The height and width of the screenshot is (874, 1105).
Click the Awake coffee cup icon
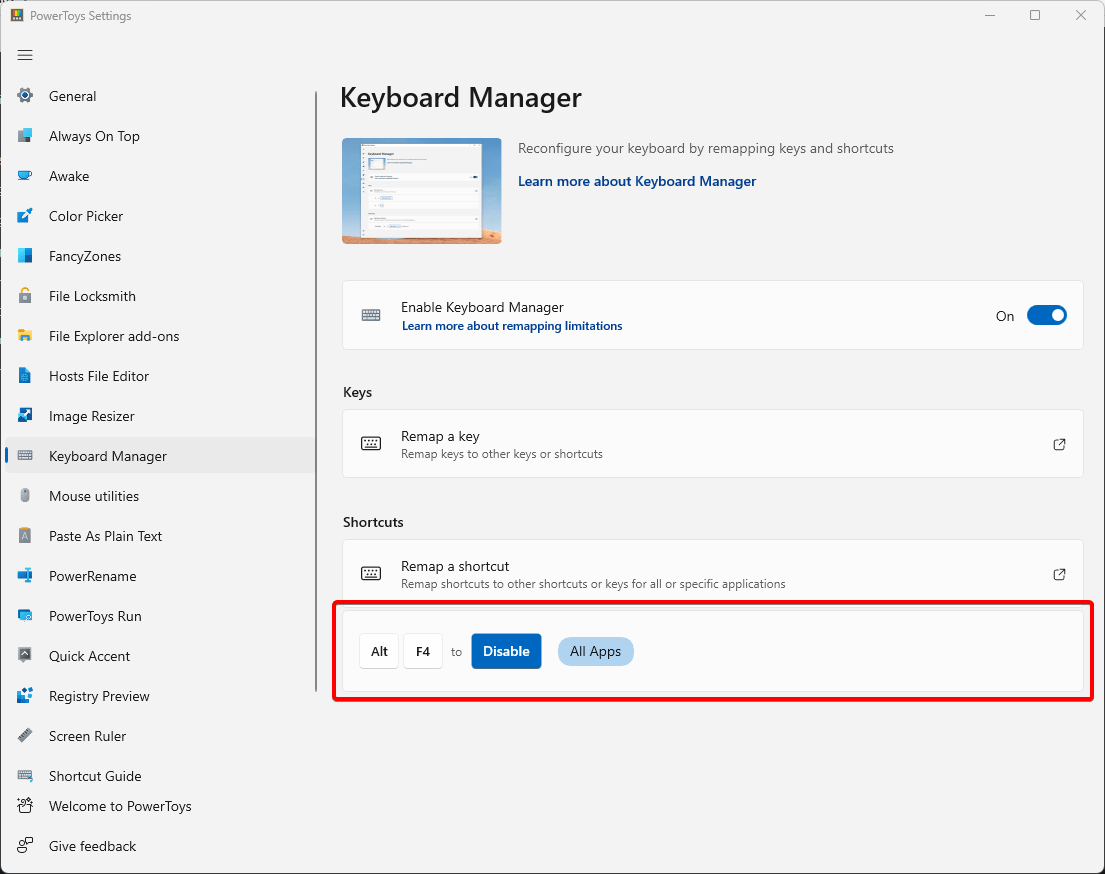25,176
